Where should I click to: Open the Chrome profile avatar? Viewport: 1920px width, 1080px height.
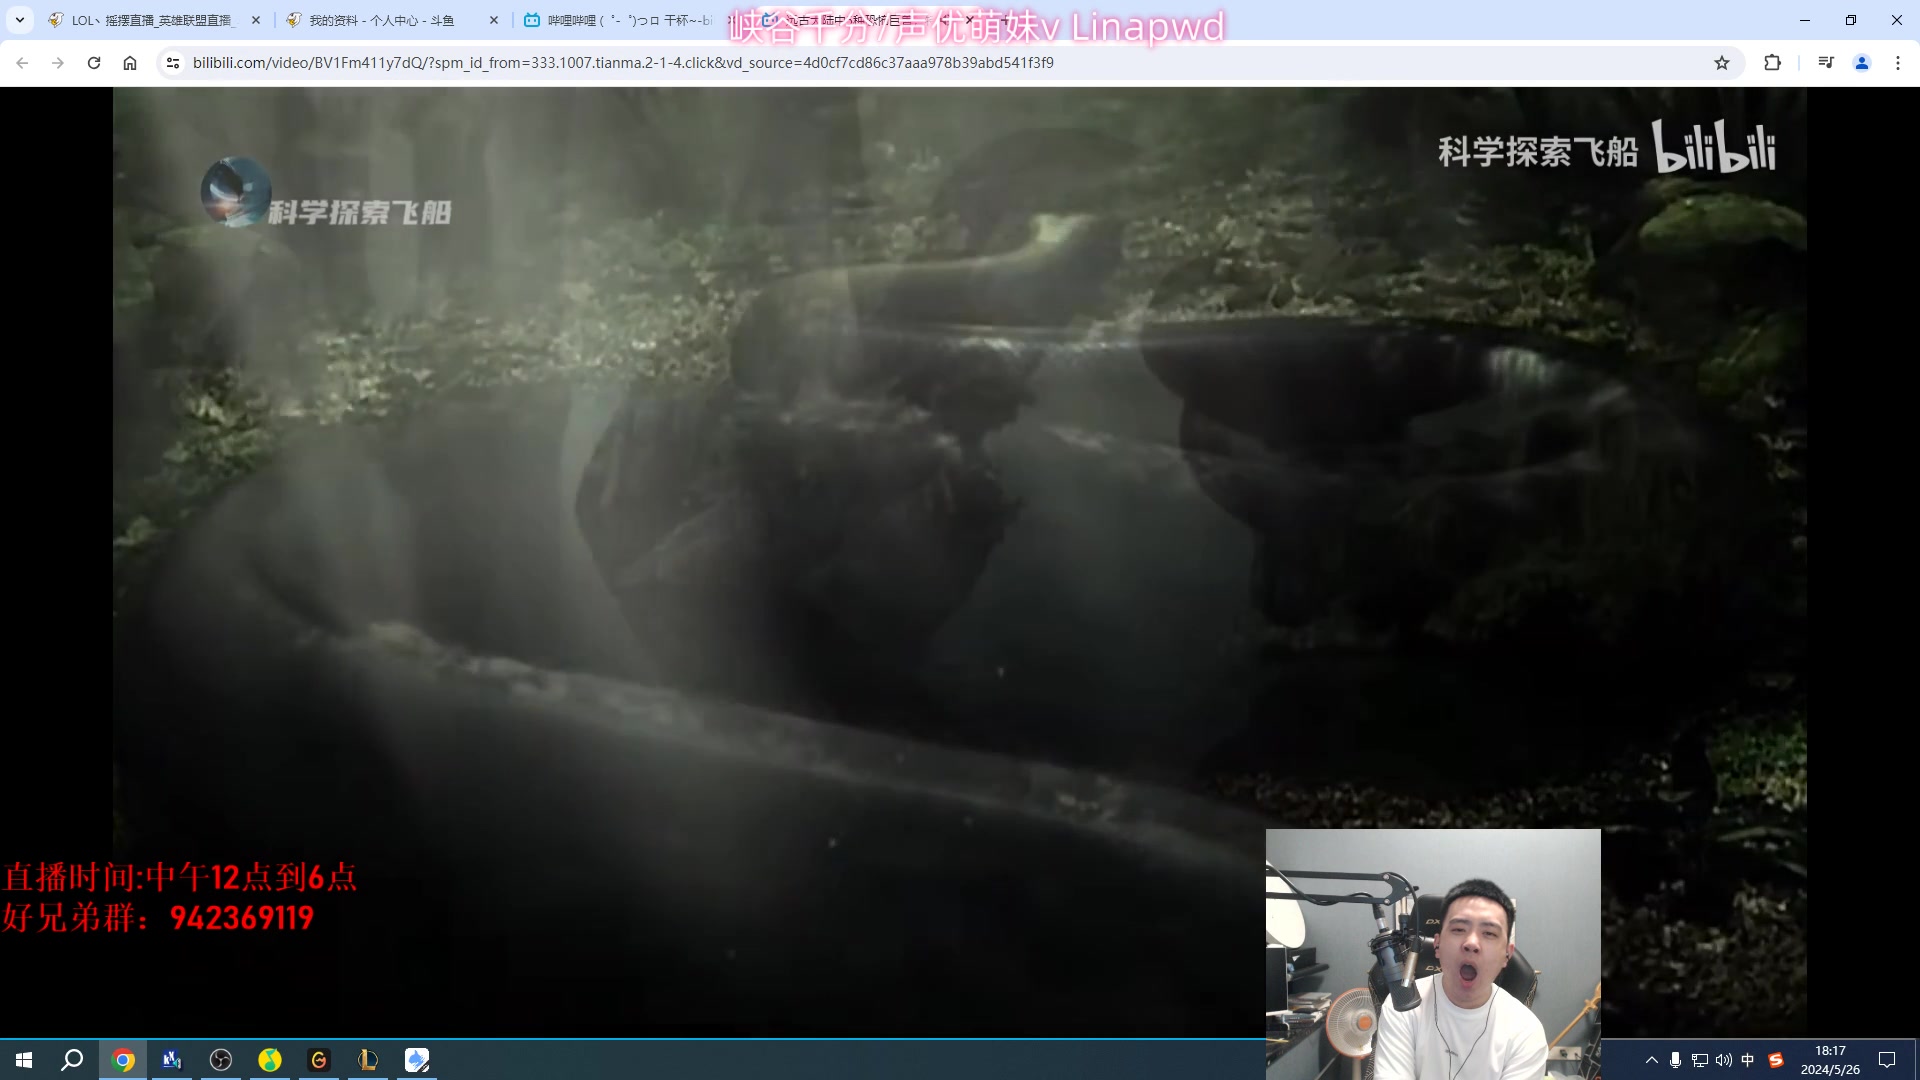coord(1862,63)
